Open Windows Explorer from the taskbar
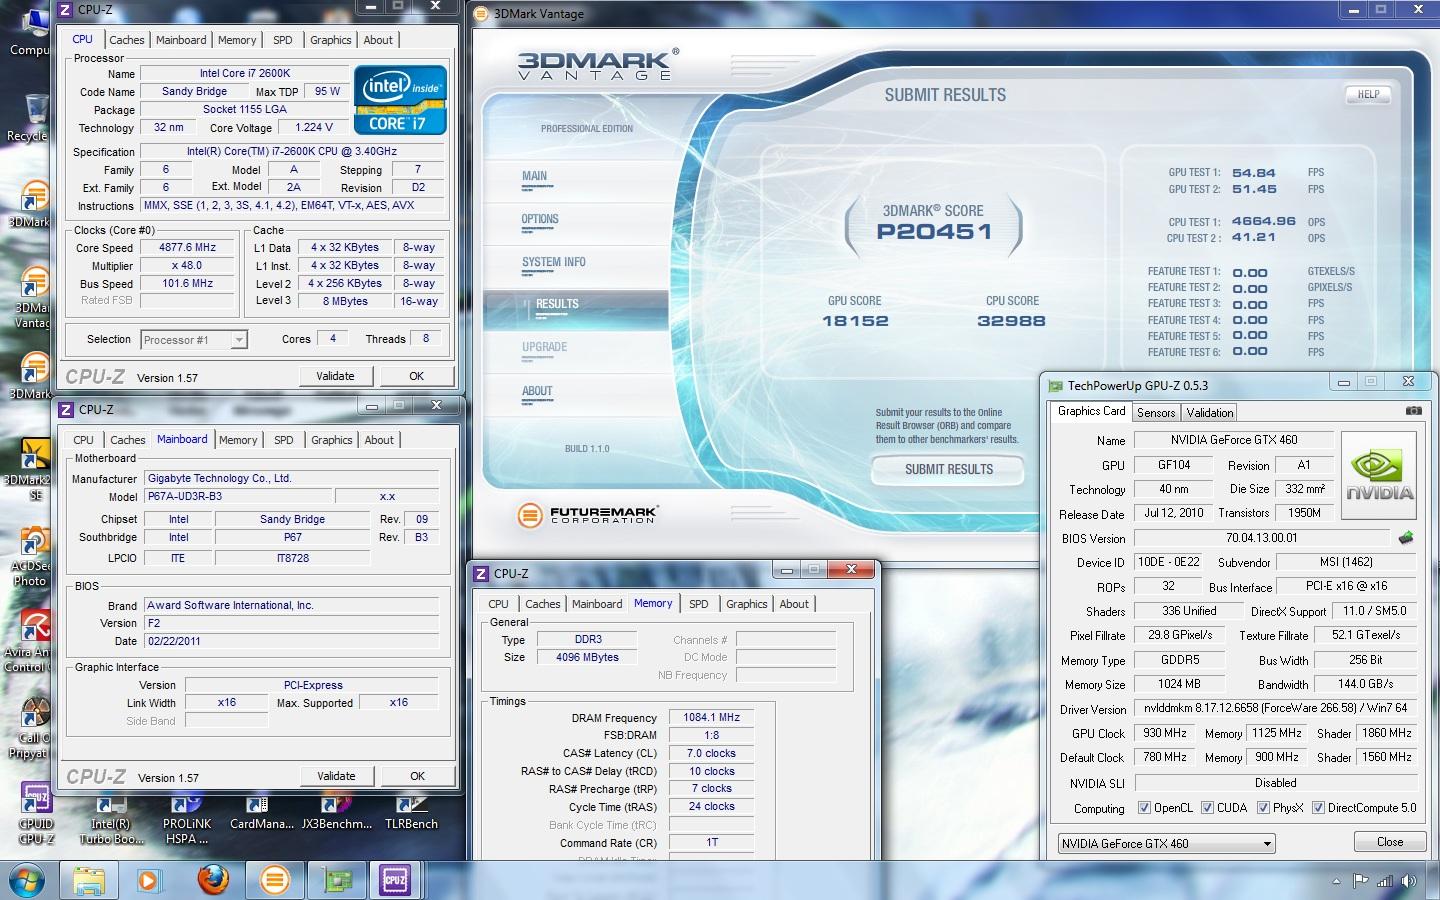 tap(89, 881)
